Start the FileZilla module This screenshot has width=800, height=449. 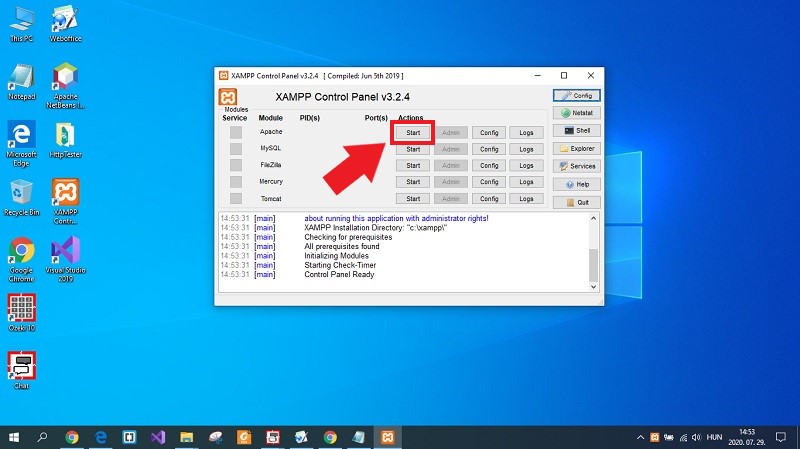tap(413, 165)
